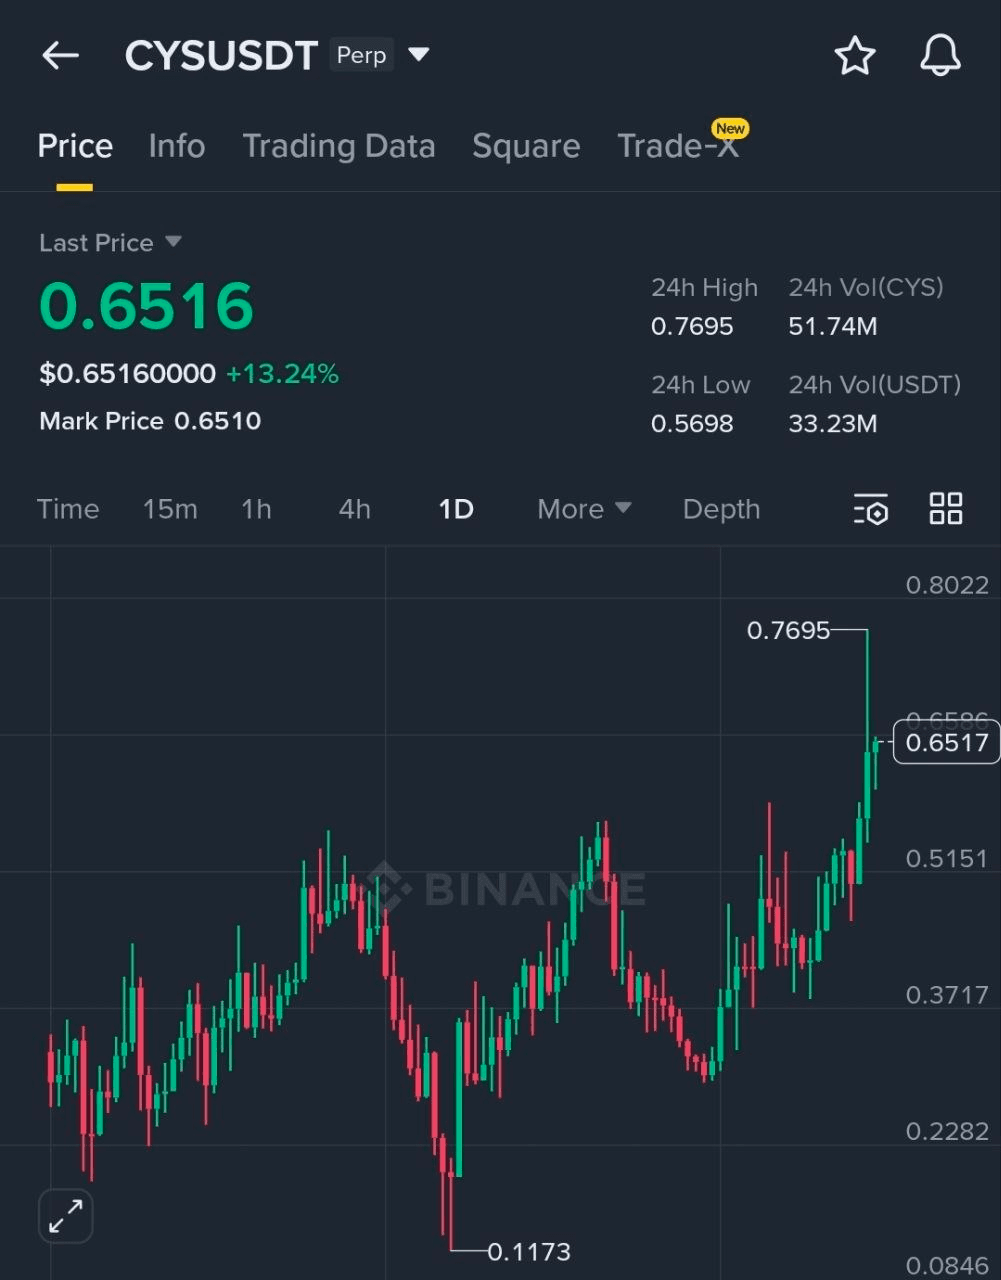The height and width of the screenshot is (1280, 1001).
Task: Select the 1h chart interval
Action: click(256, 509)
